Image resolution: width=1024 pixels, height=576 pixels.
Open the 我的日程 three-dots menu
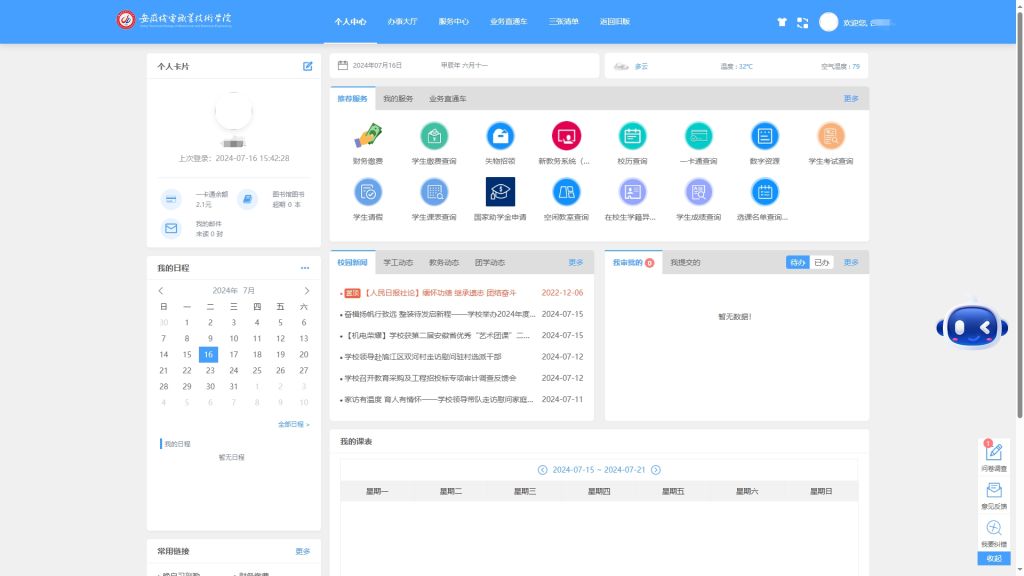pyautogui.click(x=305, y=268)
